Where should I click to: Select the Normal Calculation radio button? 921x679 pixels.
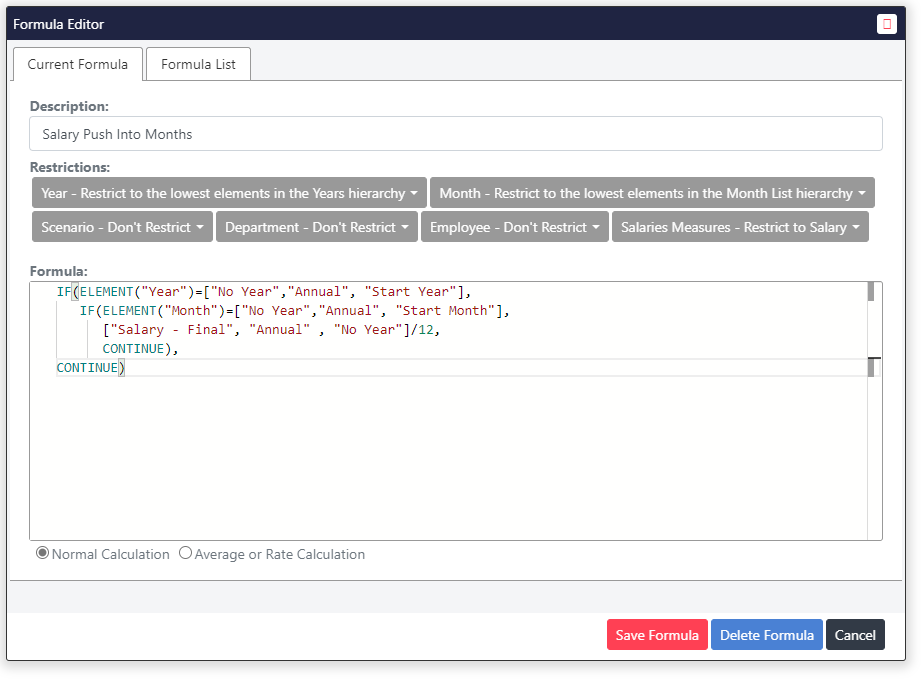pyautogui.click(x=43, y=553)
